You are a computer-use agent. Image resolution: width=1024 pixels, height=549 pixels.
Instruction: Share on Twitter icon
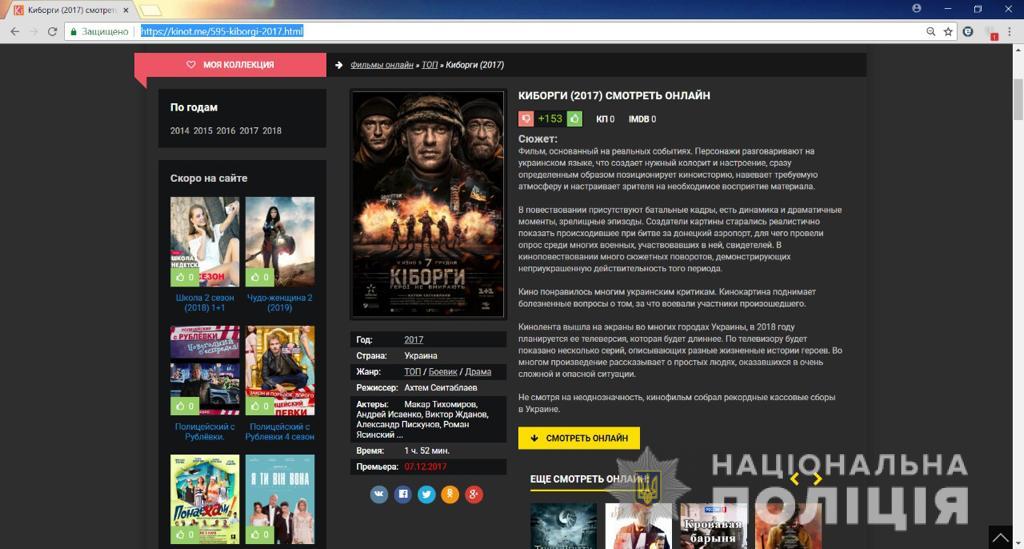point(426,494)
